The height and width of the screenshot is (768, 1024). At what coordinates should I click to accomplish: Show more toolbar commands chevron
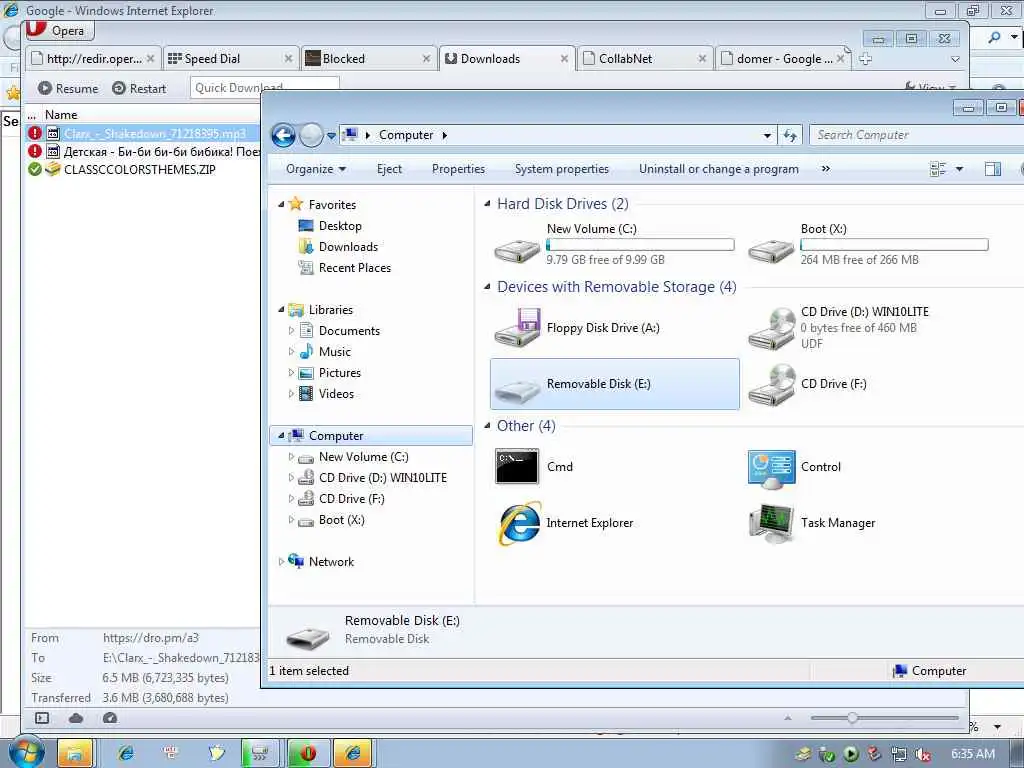point(825,168)
